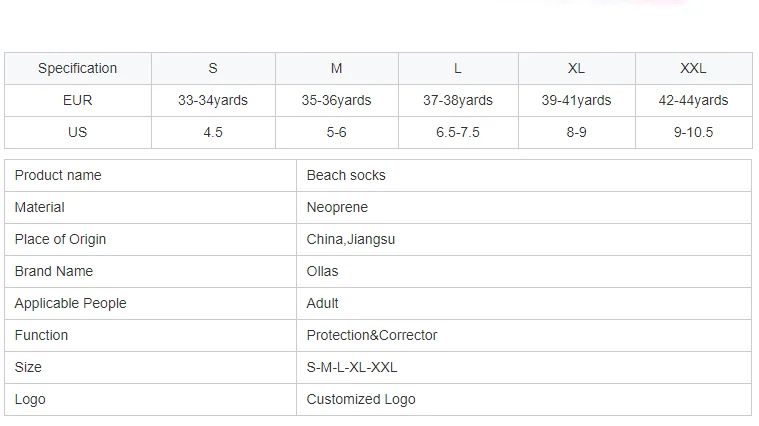Click the Specification header cell
Viewport: 759px width, 426px height.
pos(77,68)
